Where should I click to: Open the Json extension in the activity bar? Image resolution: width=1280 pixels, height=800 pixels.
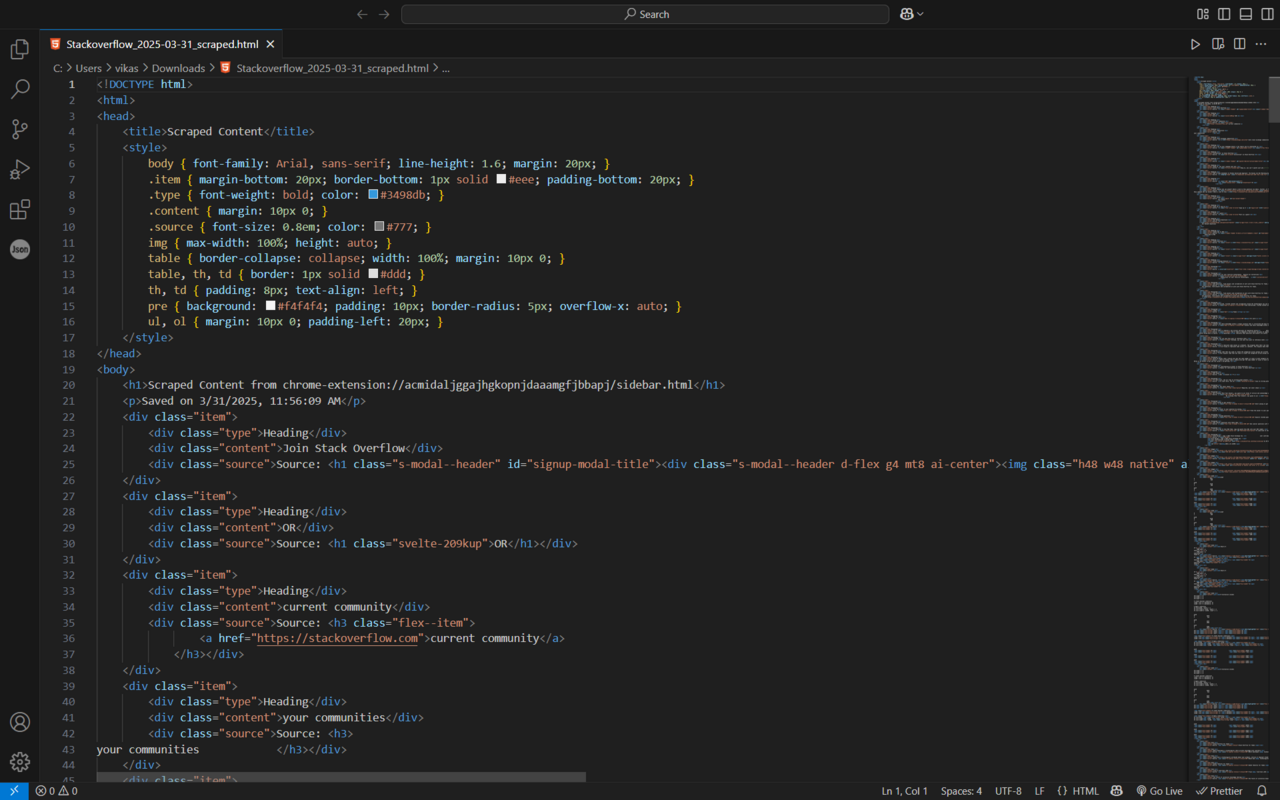(x=19, y=249)
